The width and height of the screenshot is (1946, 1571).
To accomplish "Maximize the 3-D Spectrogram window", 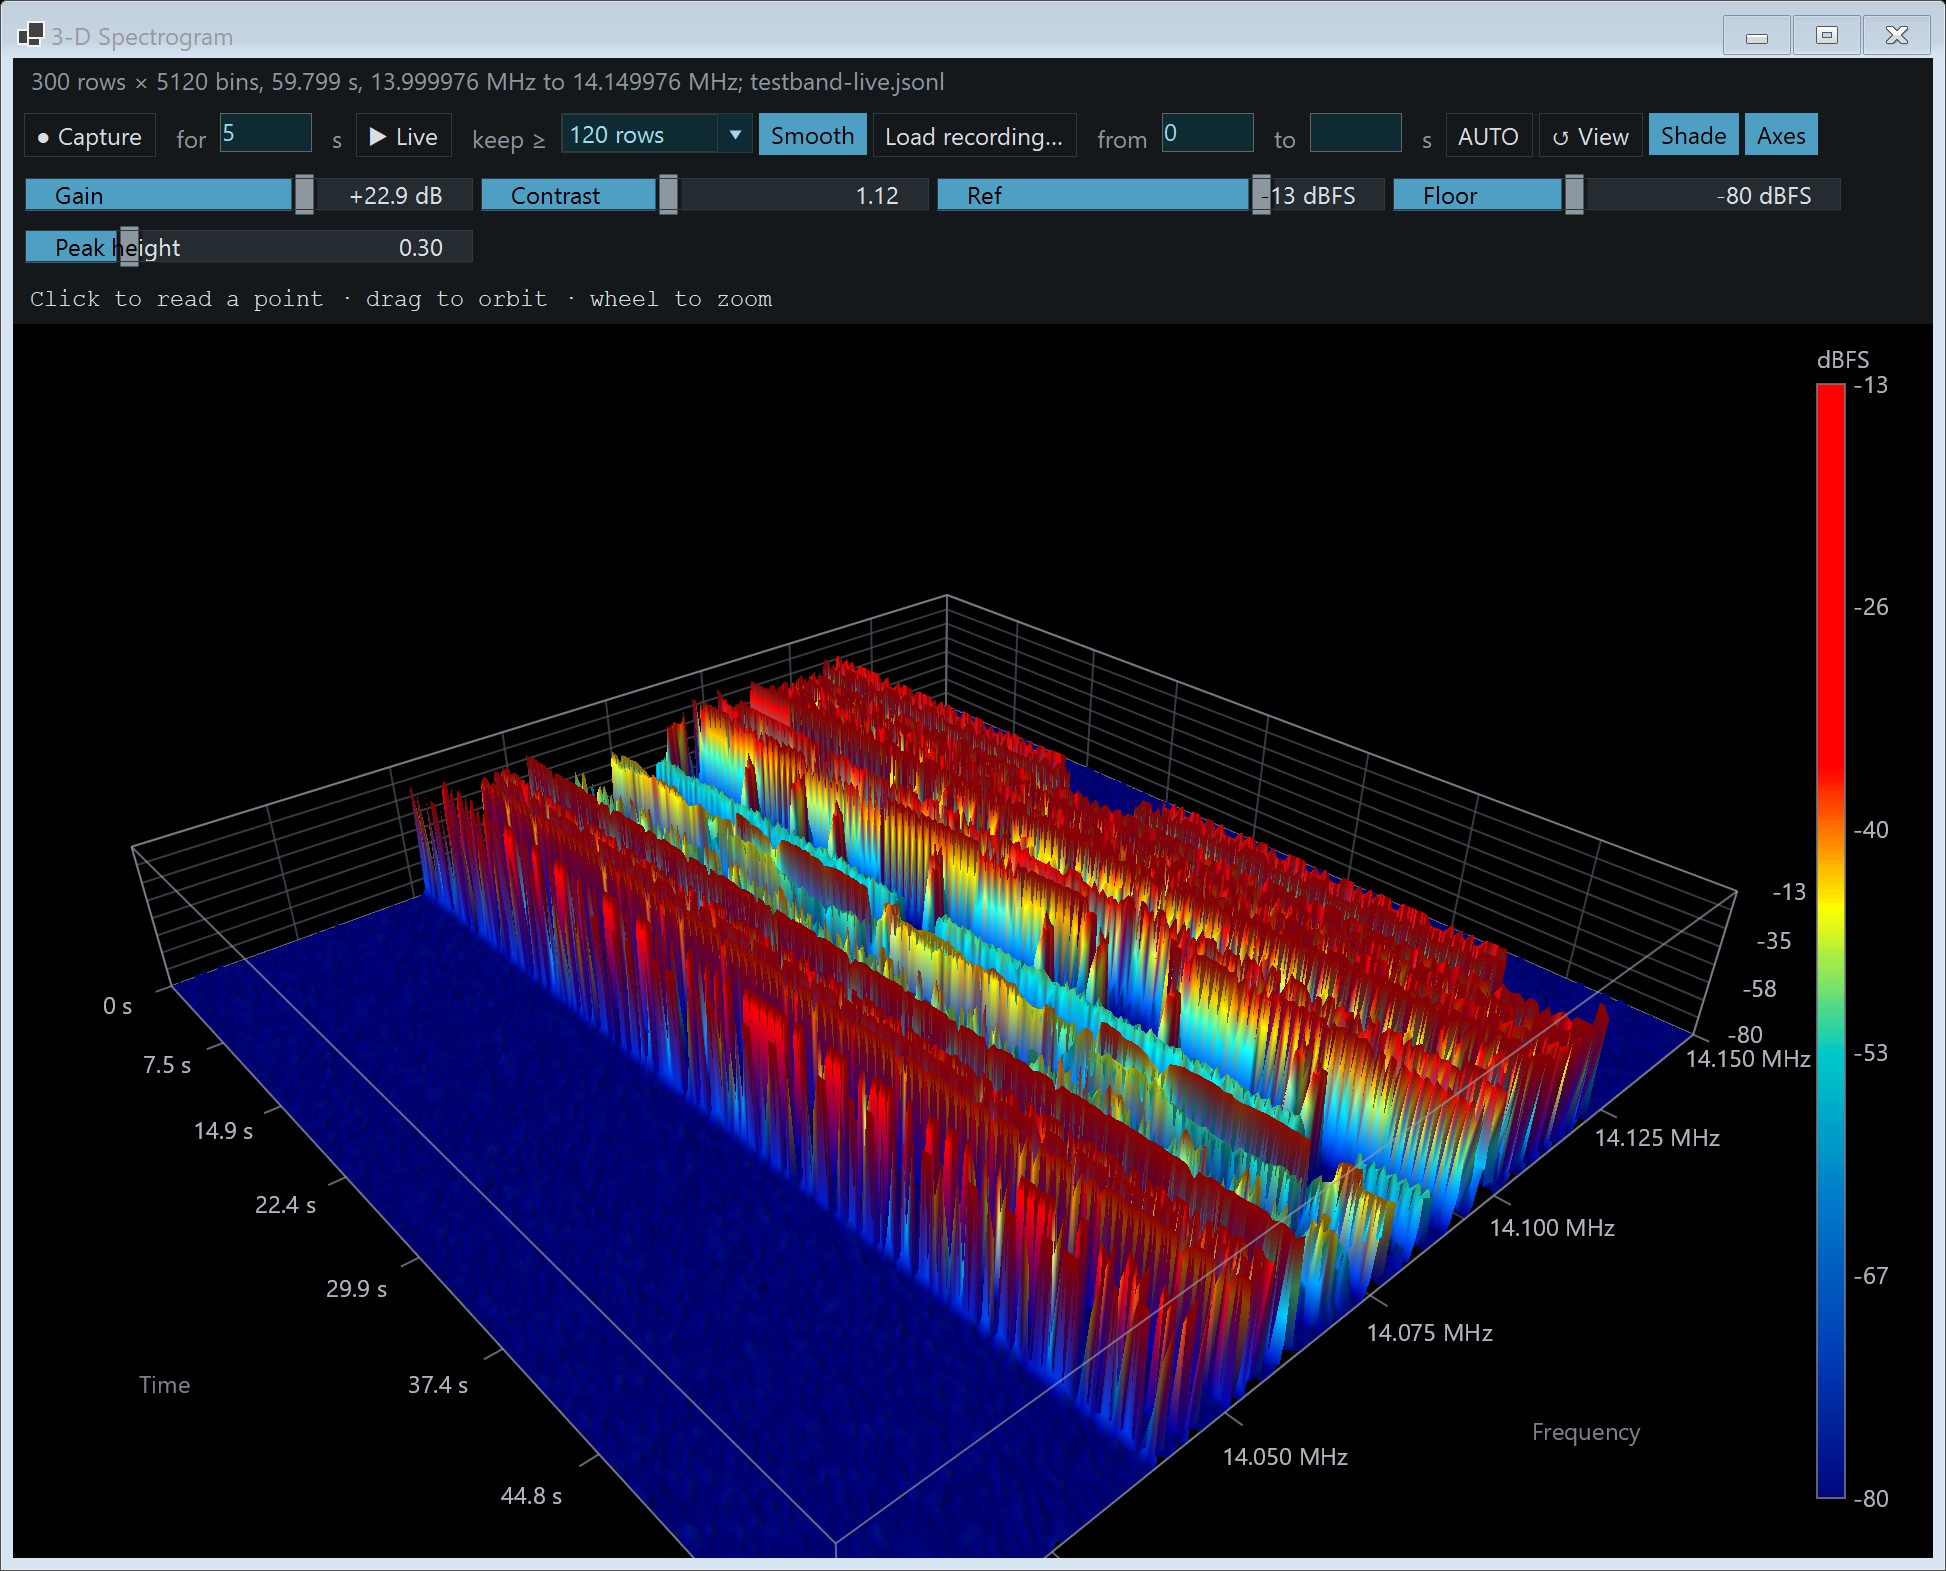I will 1827,36.
